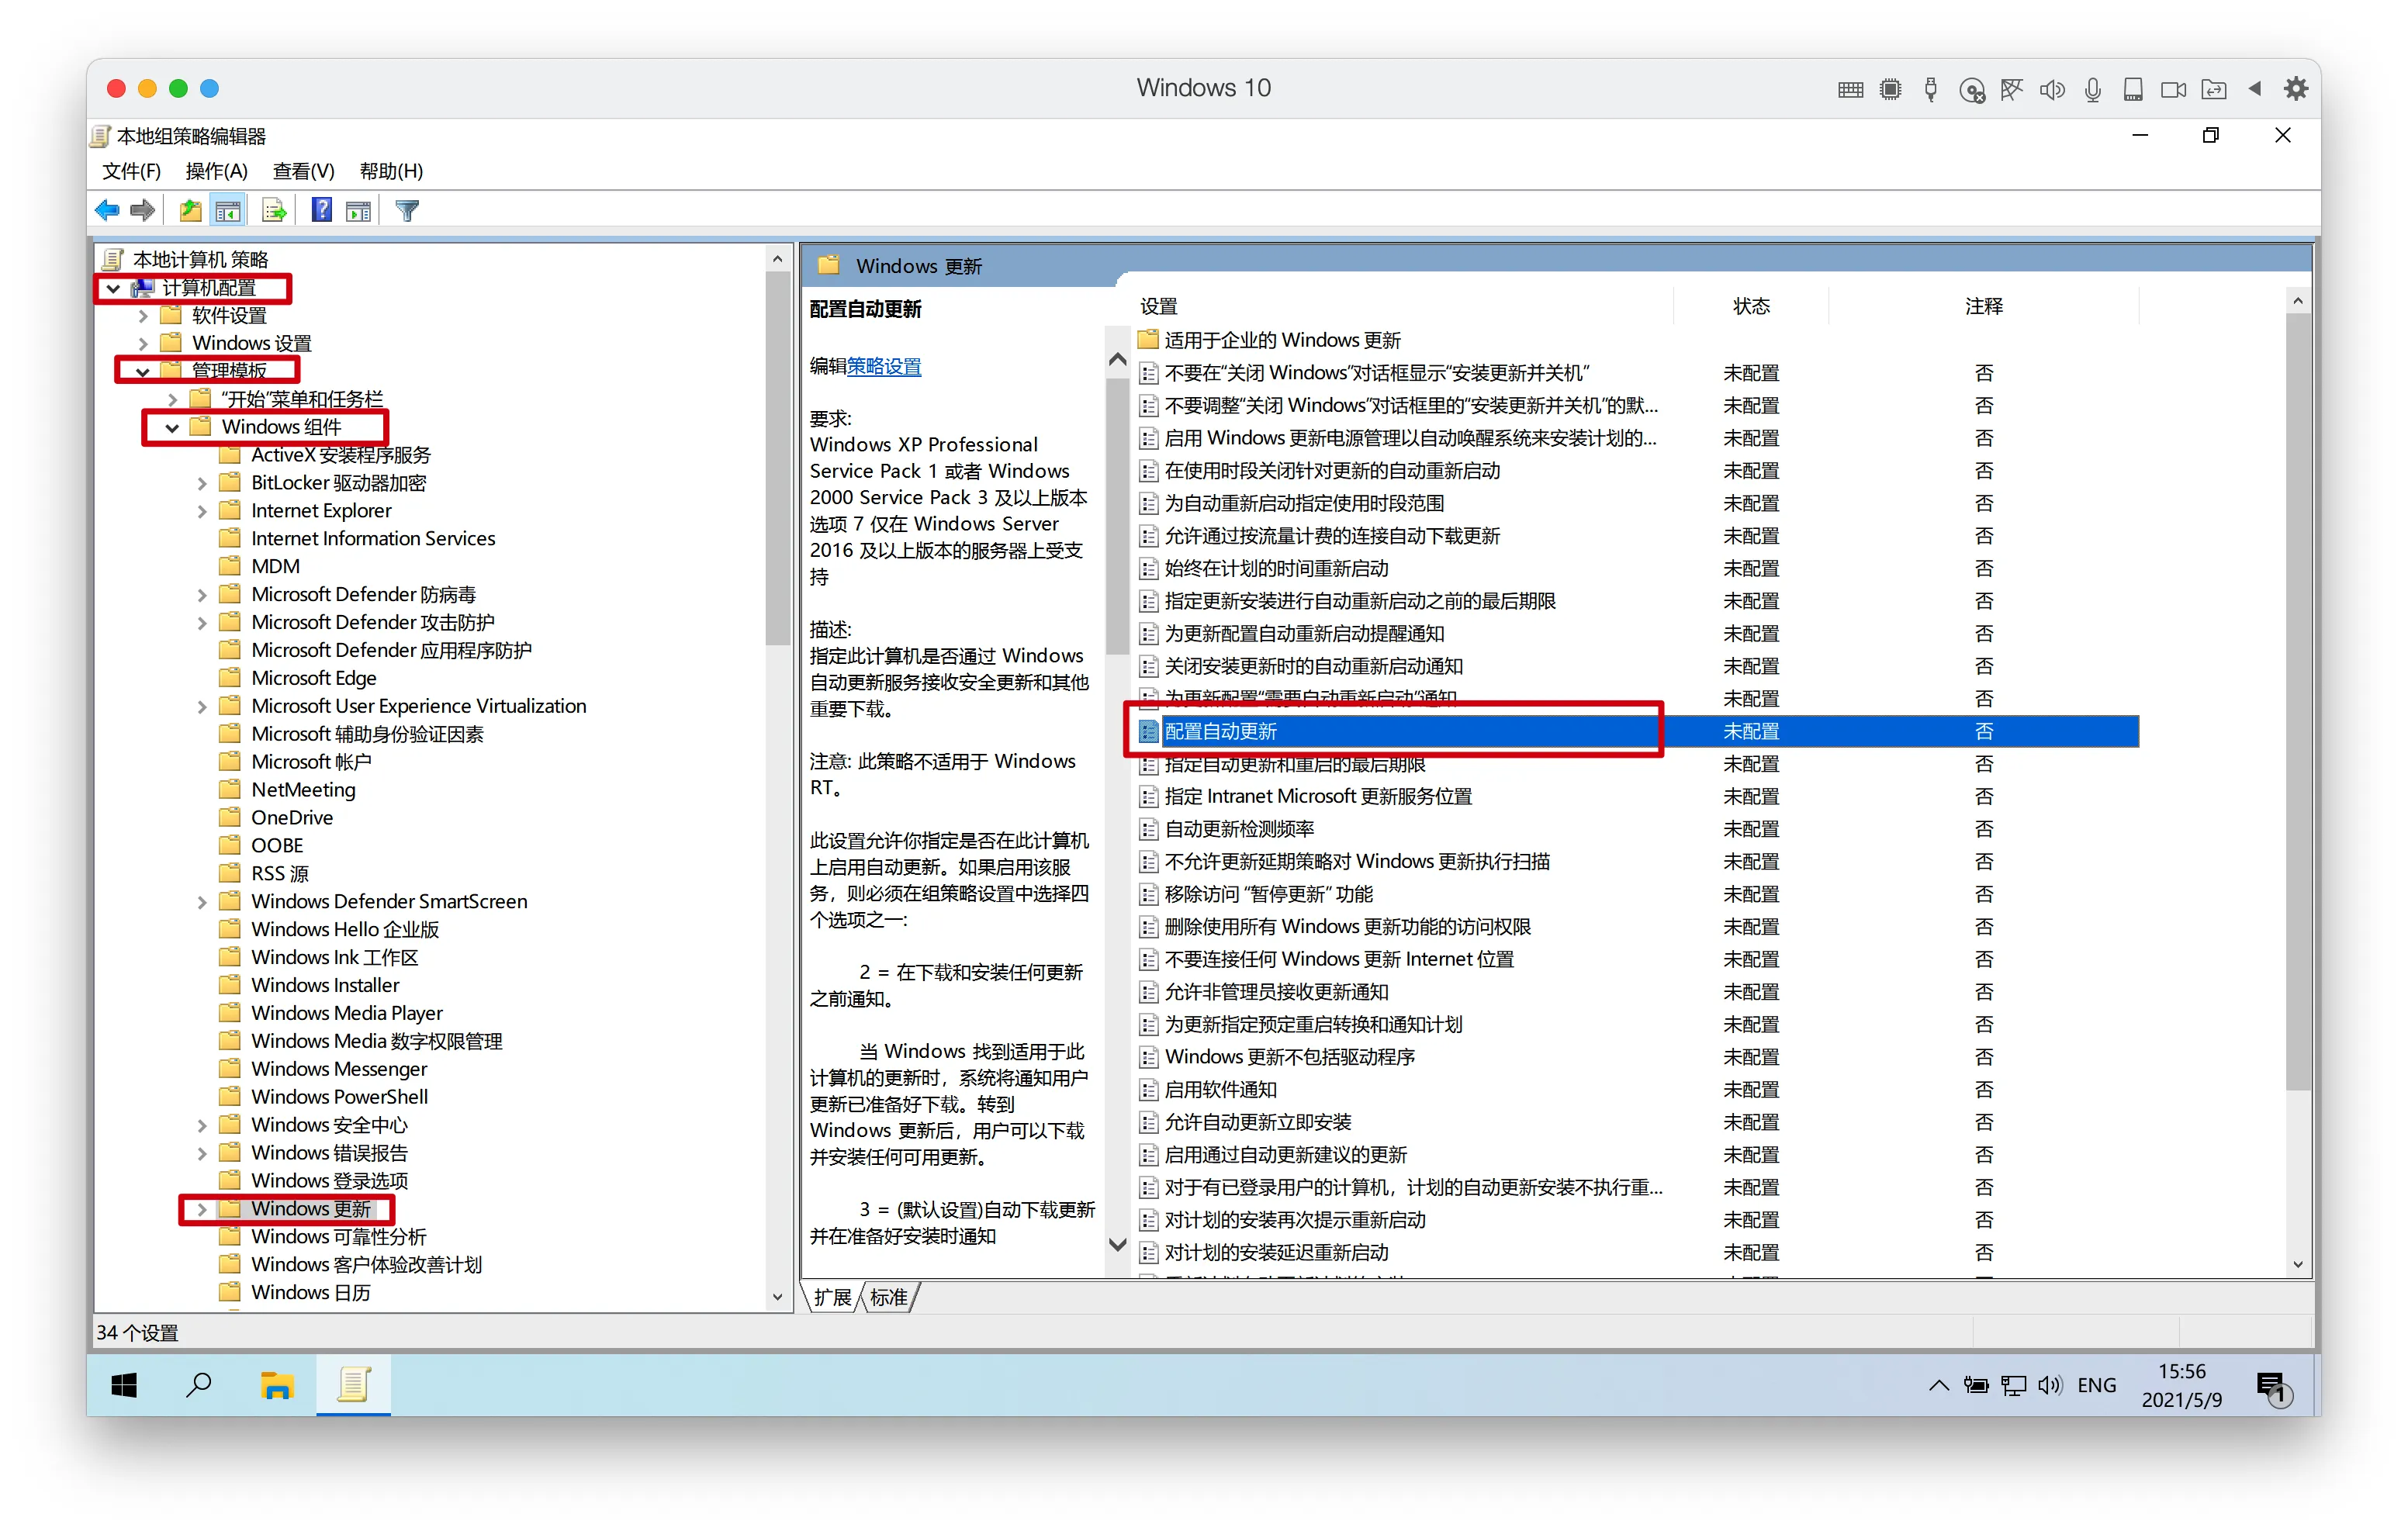Select the Windows Media Player tree item
The height and width of the screenshot is (1531, 2408).
pos(346,1014)
